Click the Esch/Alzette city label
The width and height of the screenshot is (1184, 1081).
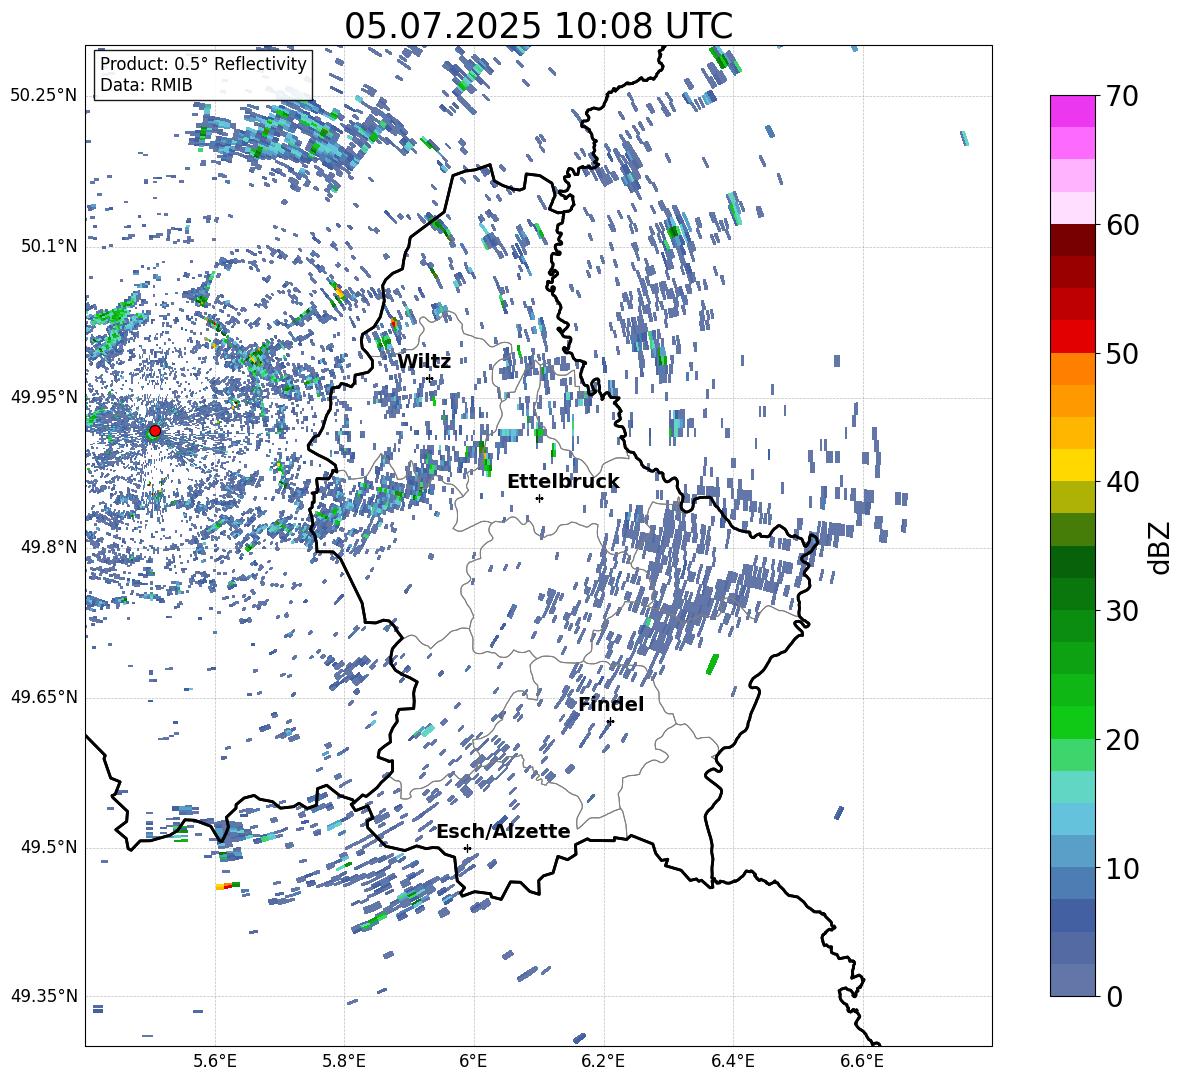(503, 831)
